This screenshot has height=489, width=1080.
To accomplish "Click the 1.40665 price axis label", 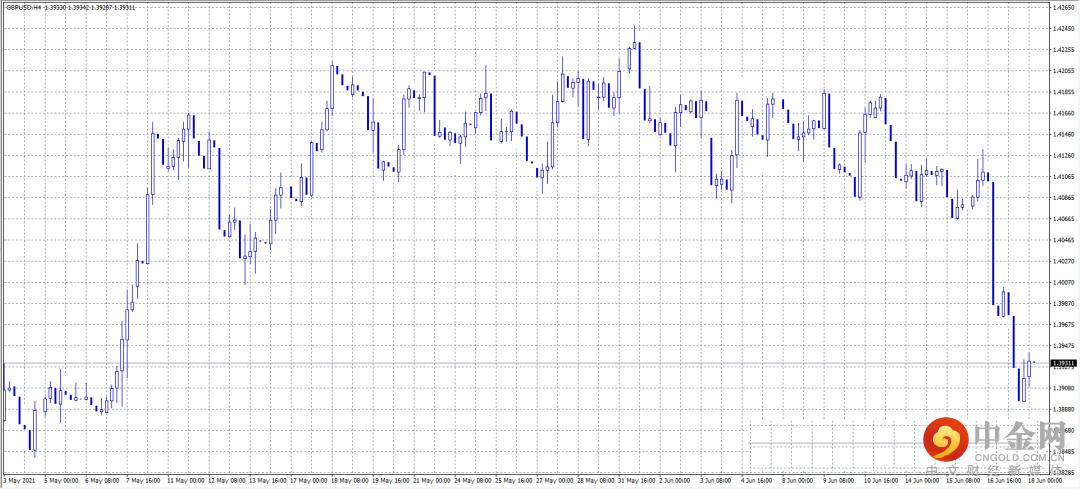I will [1061, 219].
